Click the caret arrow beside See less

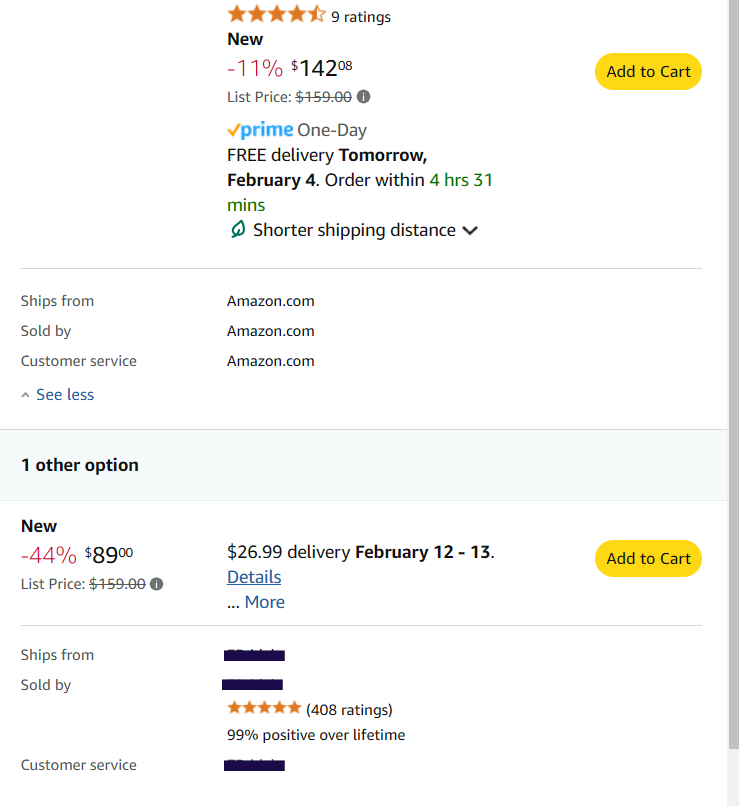click(25, 395)
